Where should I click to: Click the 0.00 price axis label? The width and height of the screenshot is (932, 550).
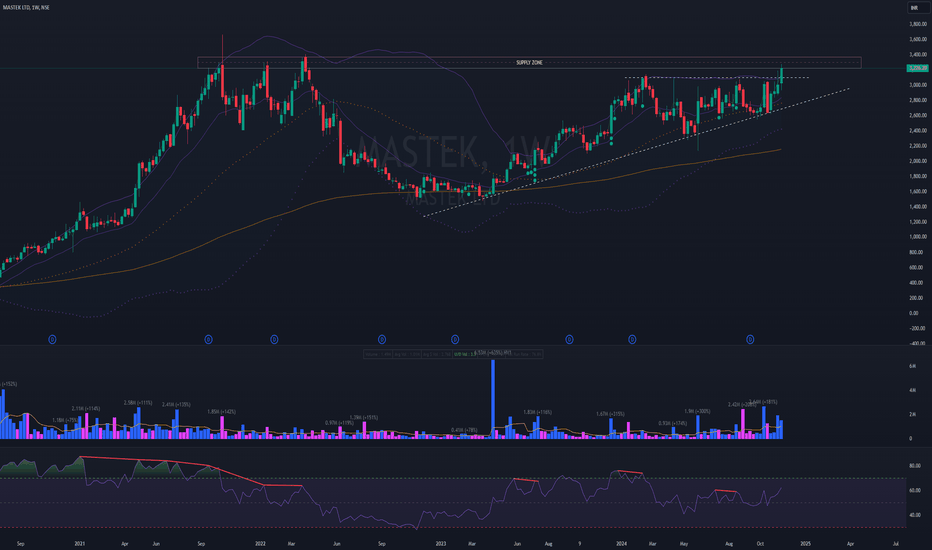point(914,313)
